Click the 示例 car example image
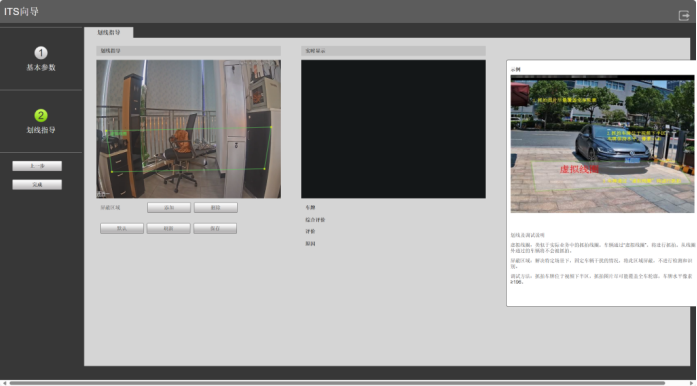This screenshot has height=386, width=697. 602,144
